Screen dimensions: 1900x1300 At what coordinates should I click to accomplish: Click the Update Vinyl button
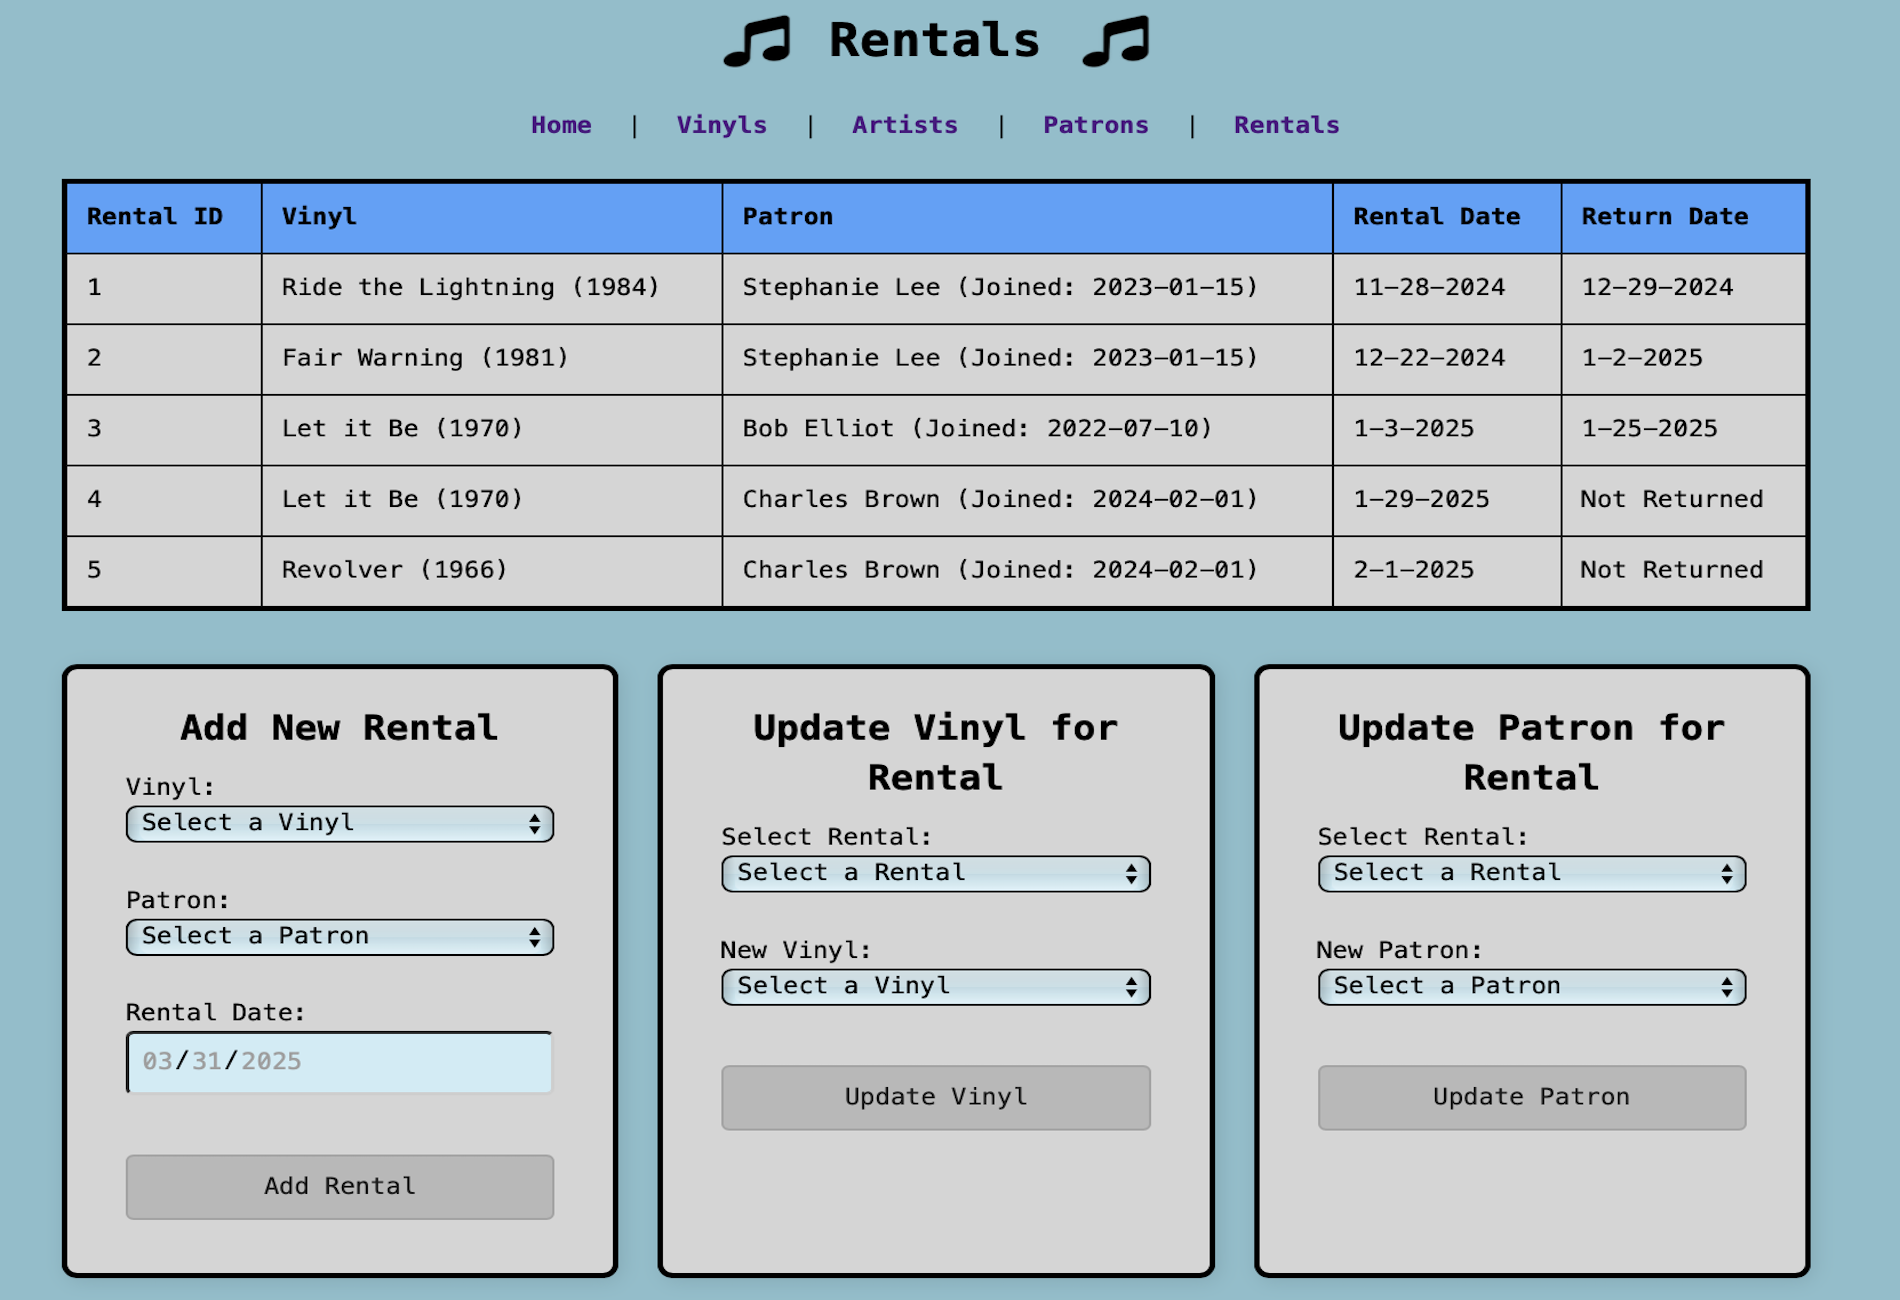coord(935,1097)
